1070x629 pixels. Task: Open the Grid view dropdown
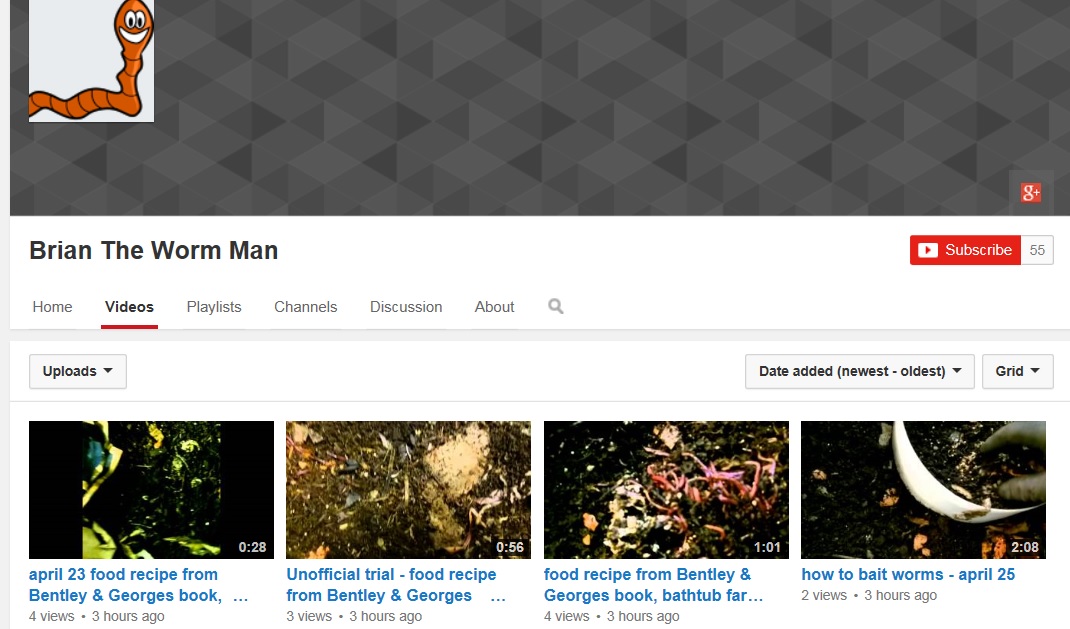(x=1017, y=371)
